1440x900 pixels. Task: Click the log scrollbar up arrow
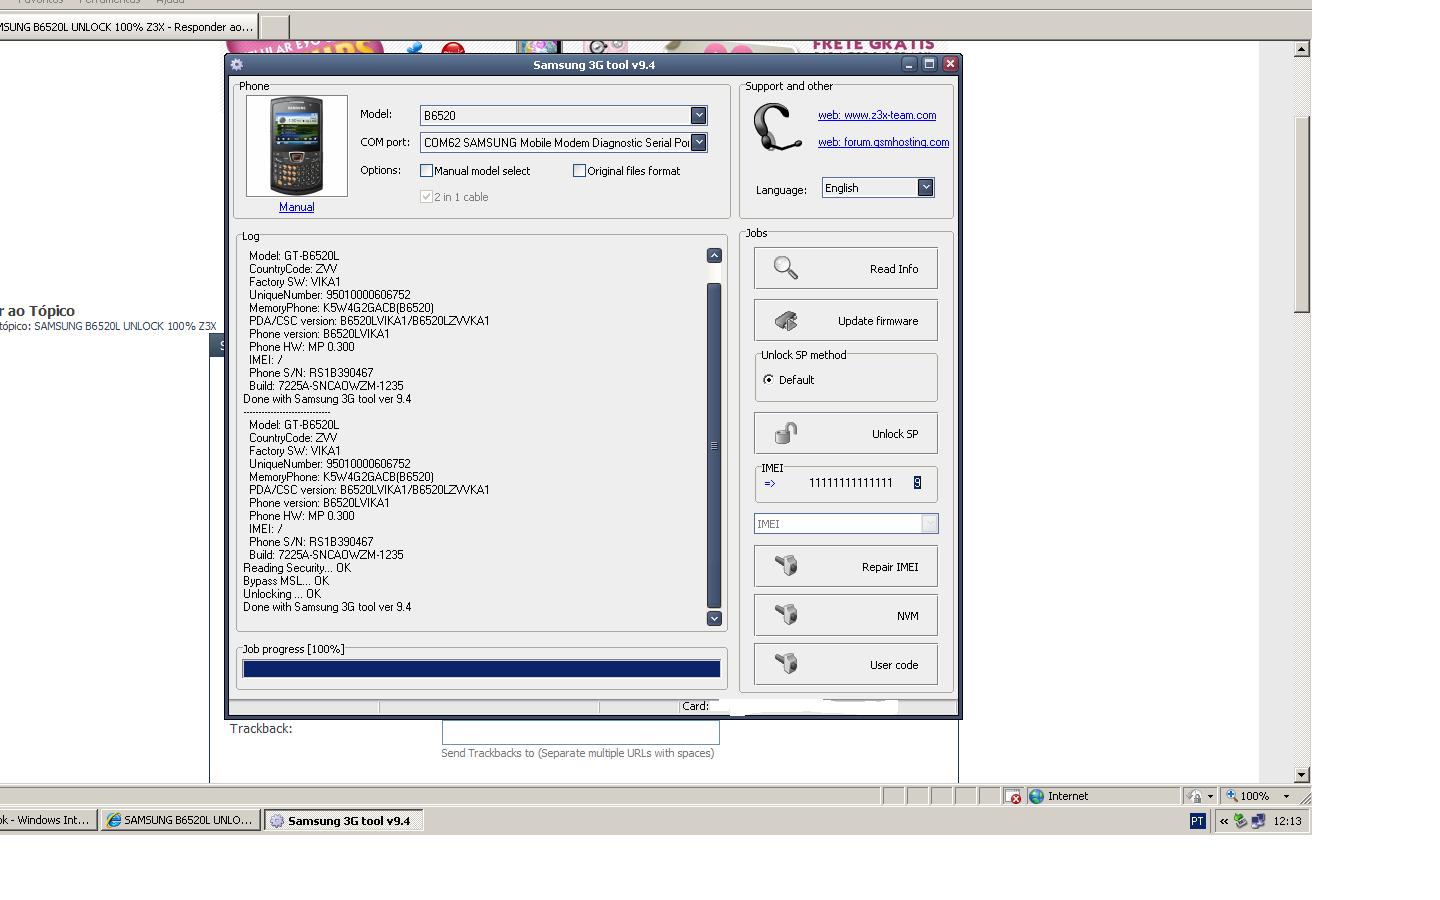click(x=714, y=256)
